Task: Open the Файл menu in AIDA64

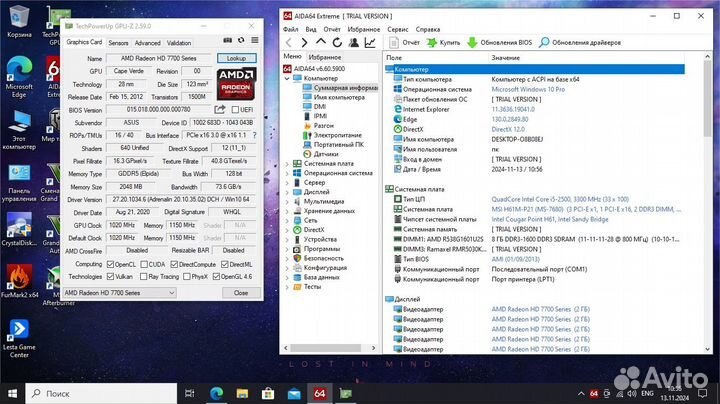Action: tap(291, 29)
